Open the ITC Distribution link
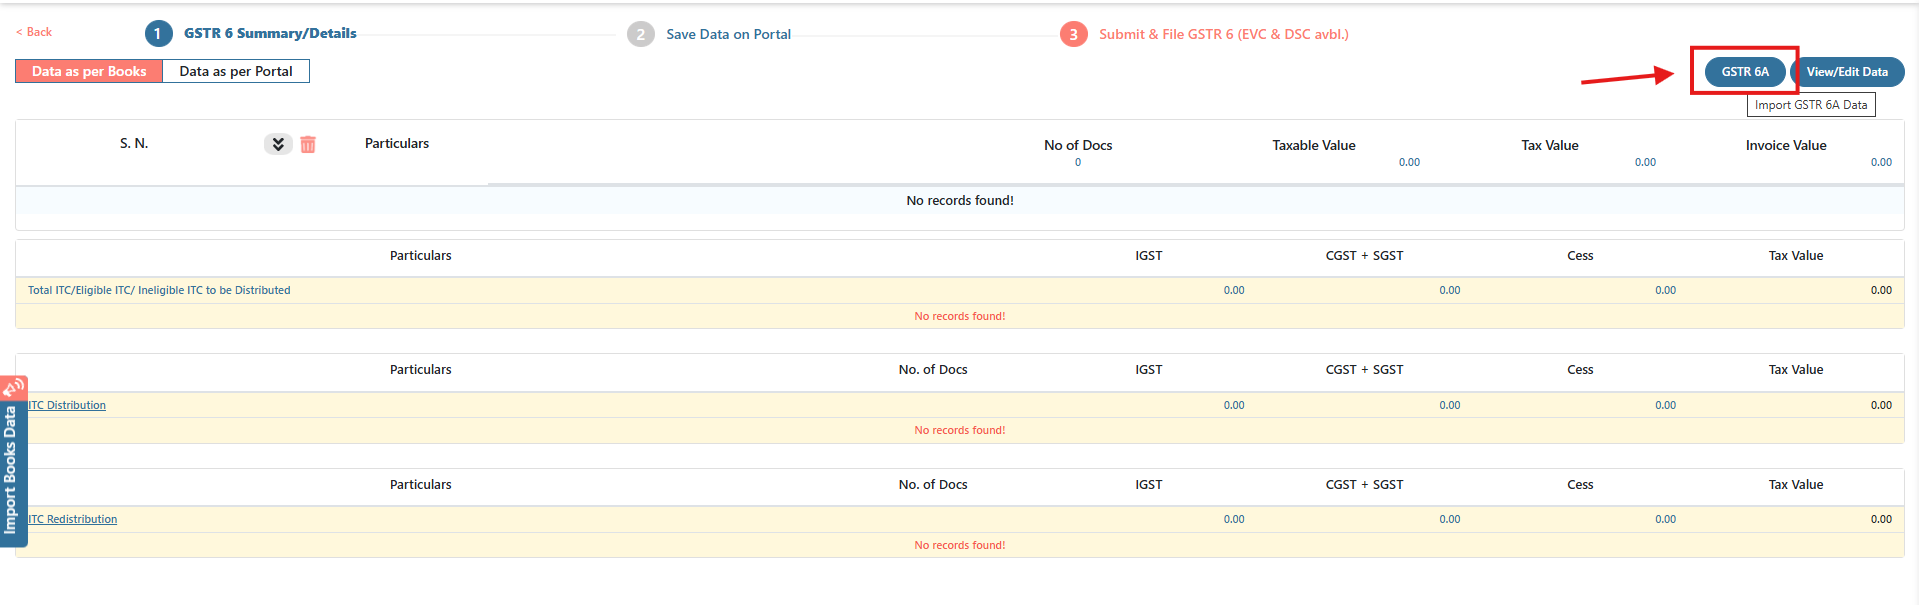The image size is (1919, 605). 67,405
